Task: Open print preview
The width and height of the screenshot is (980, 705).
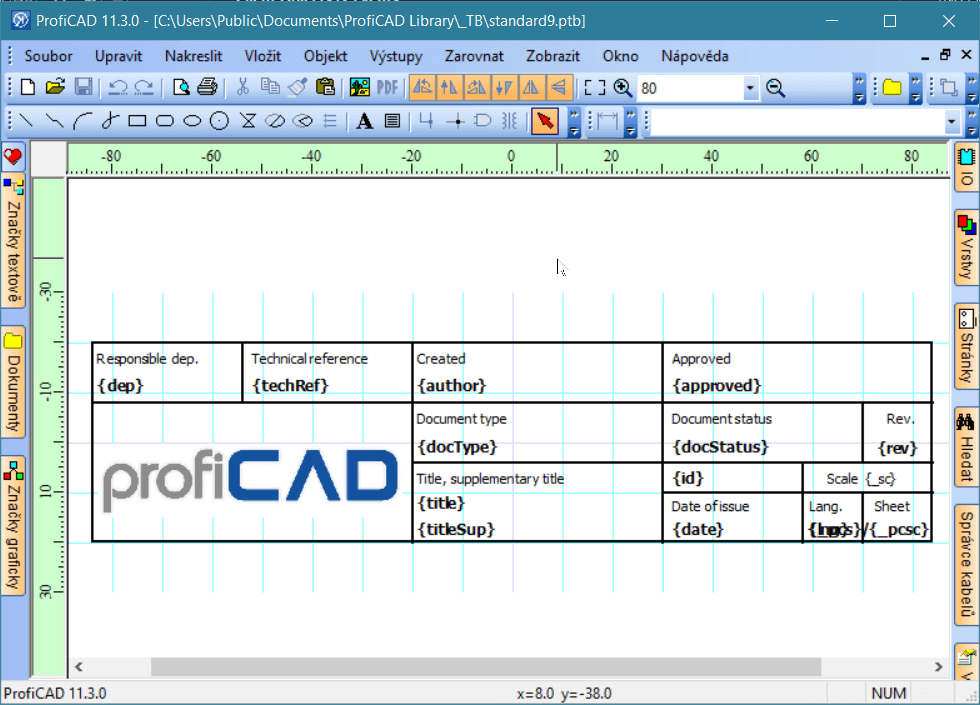Action: pos(181,88)
